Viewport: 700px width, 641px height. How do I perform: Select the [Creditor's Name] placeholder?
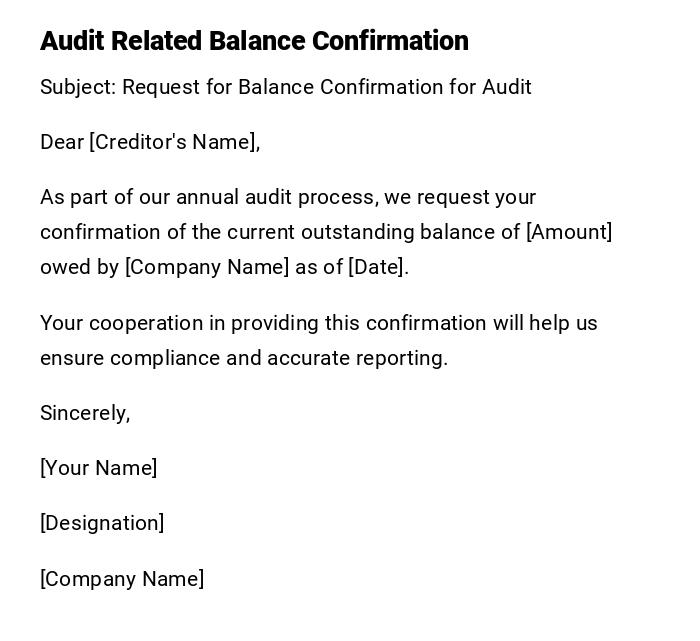172,142
